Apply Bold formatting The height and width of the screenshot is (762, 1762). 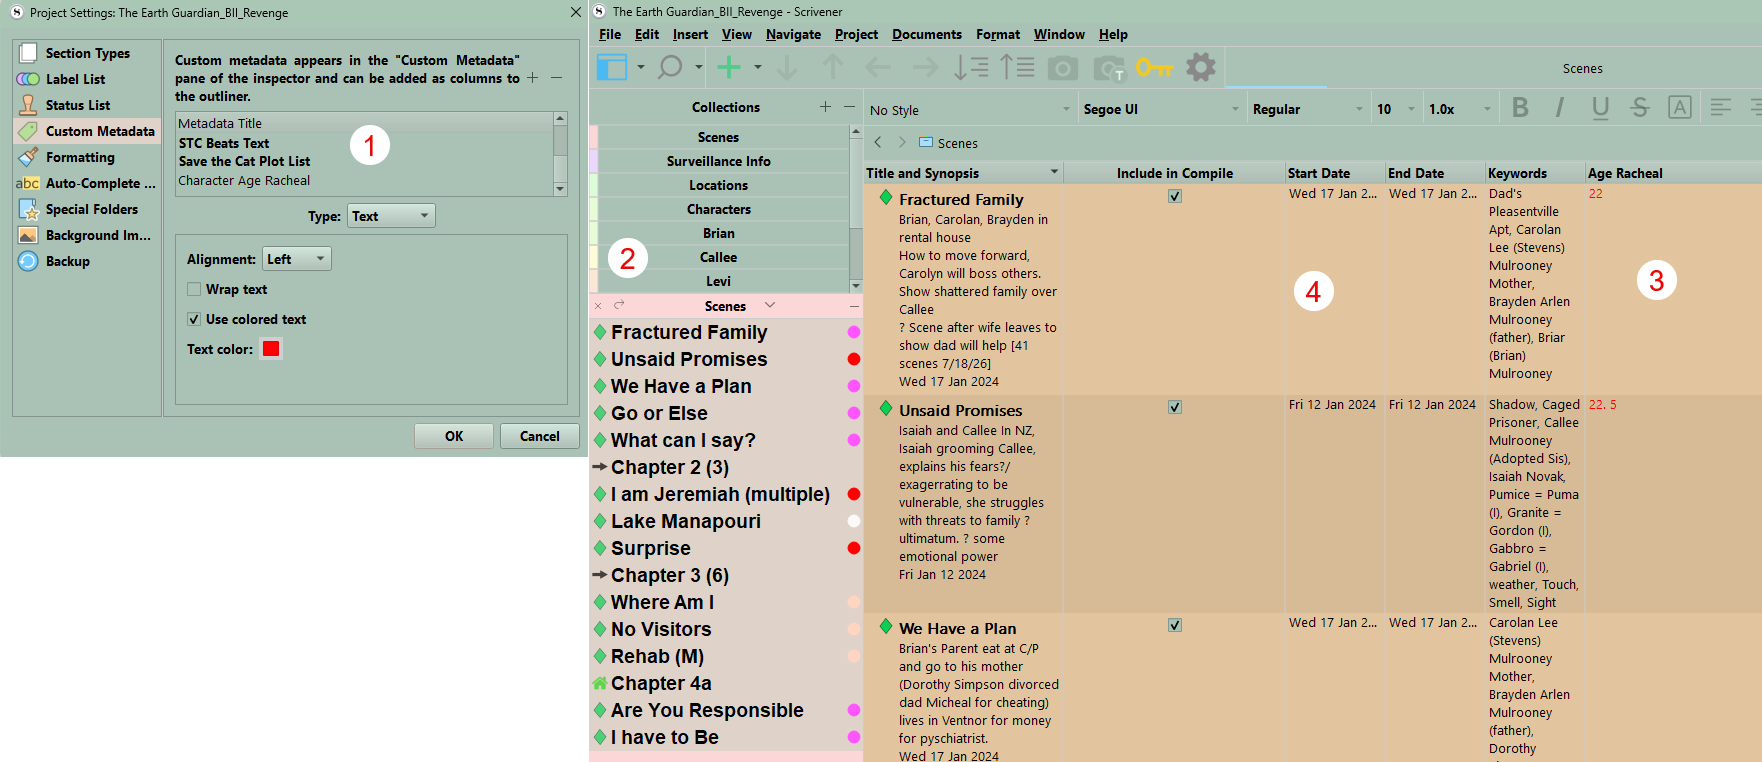1521,108
